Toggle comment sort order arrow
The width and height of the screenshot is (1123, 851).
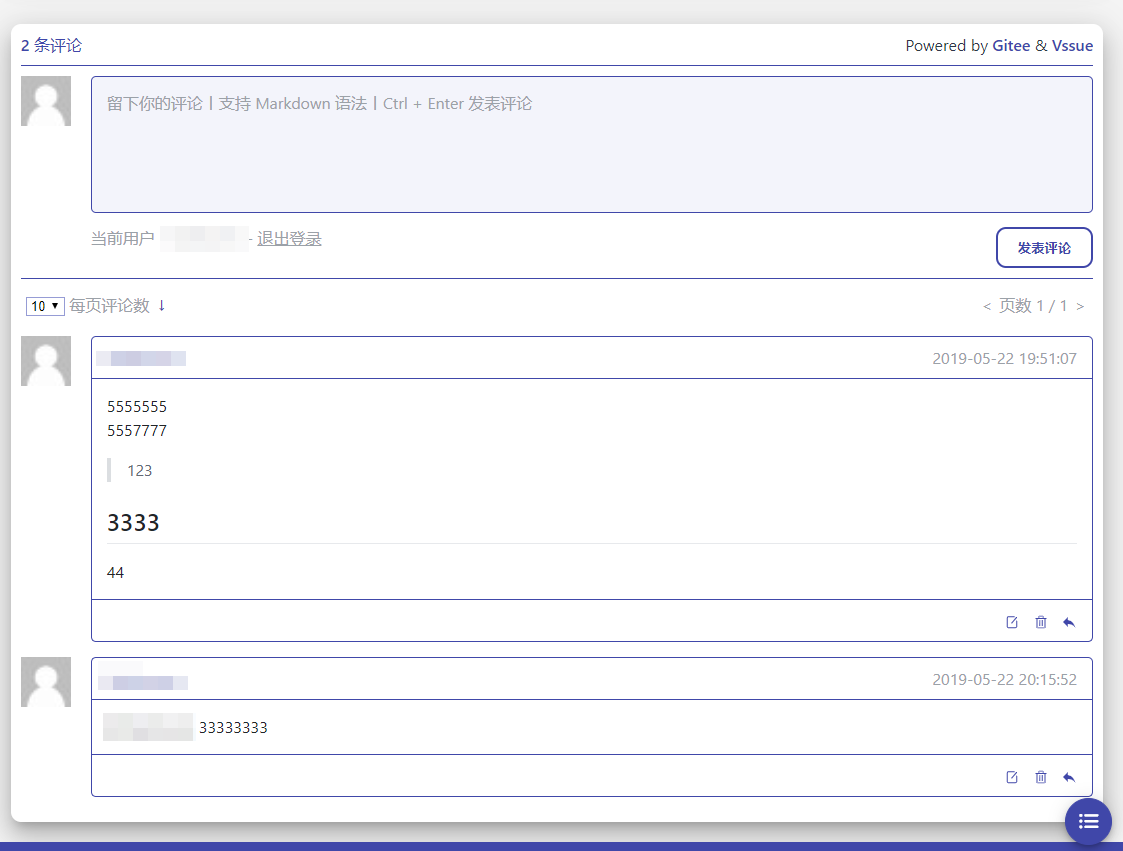coord(162,305)
